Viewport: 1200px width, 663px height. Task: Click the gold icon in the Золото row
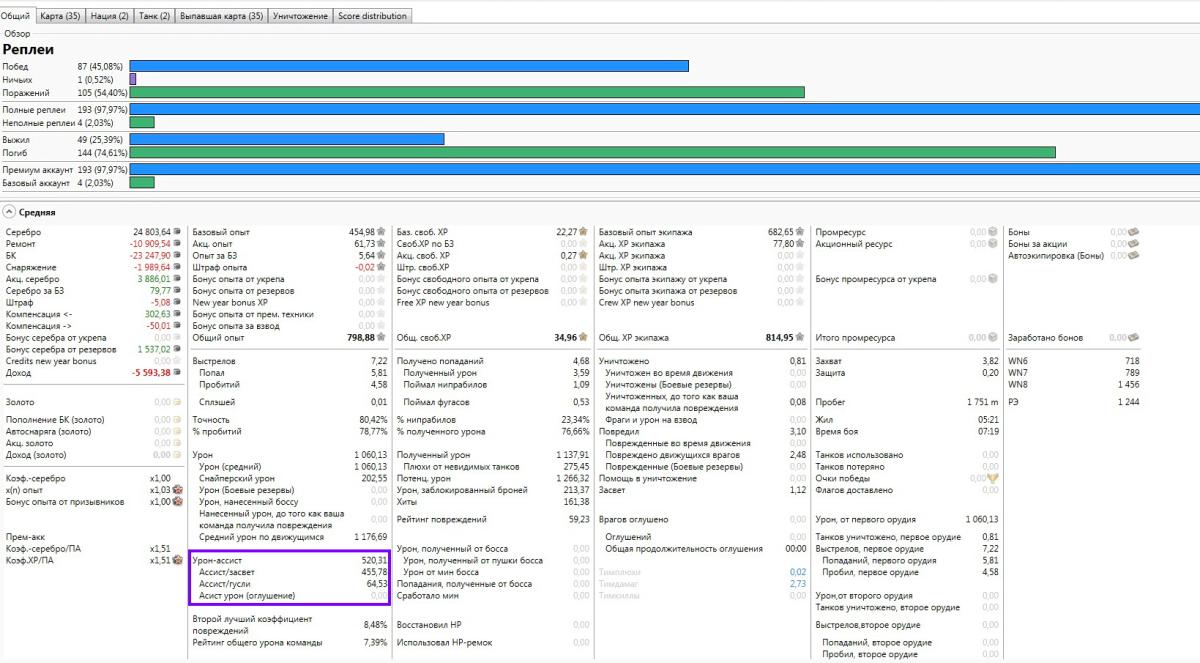tap(178, 401)
